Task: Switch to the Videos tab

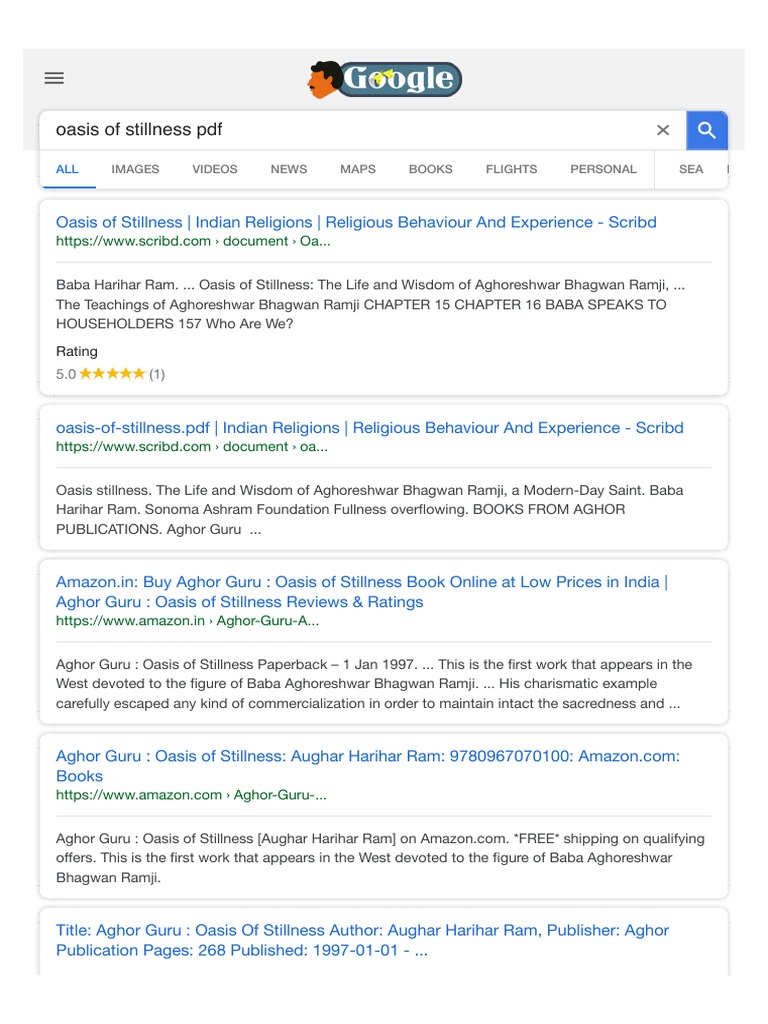Action: (215, 169)
